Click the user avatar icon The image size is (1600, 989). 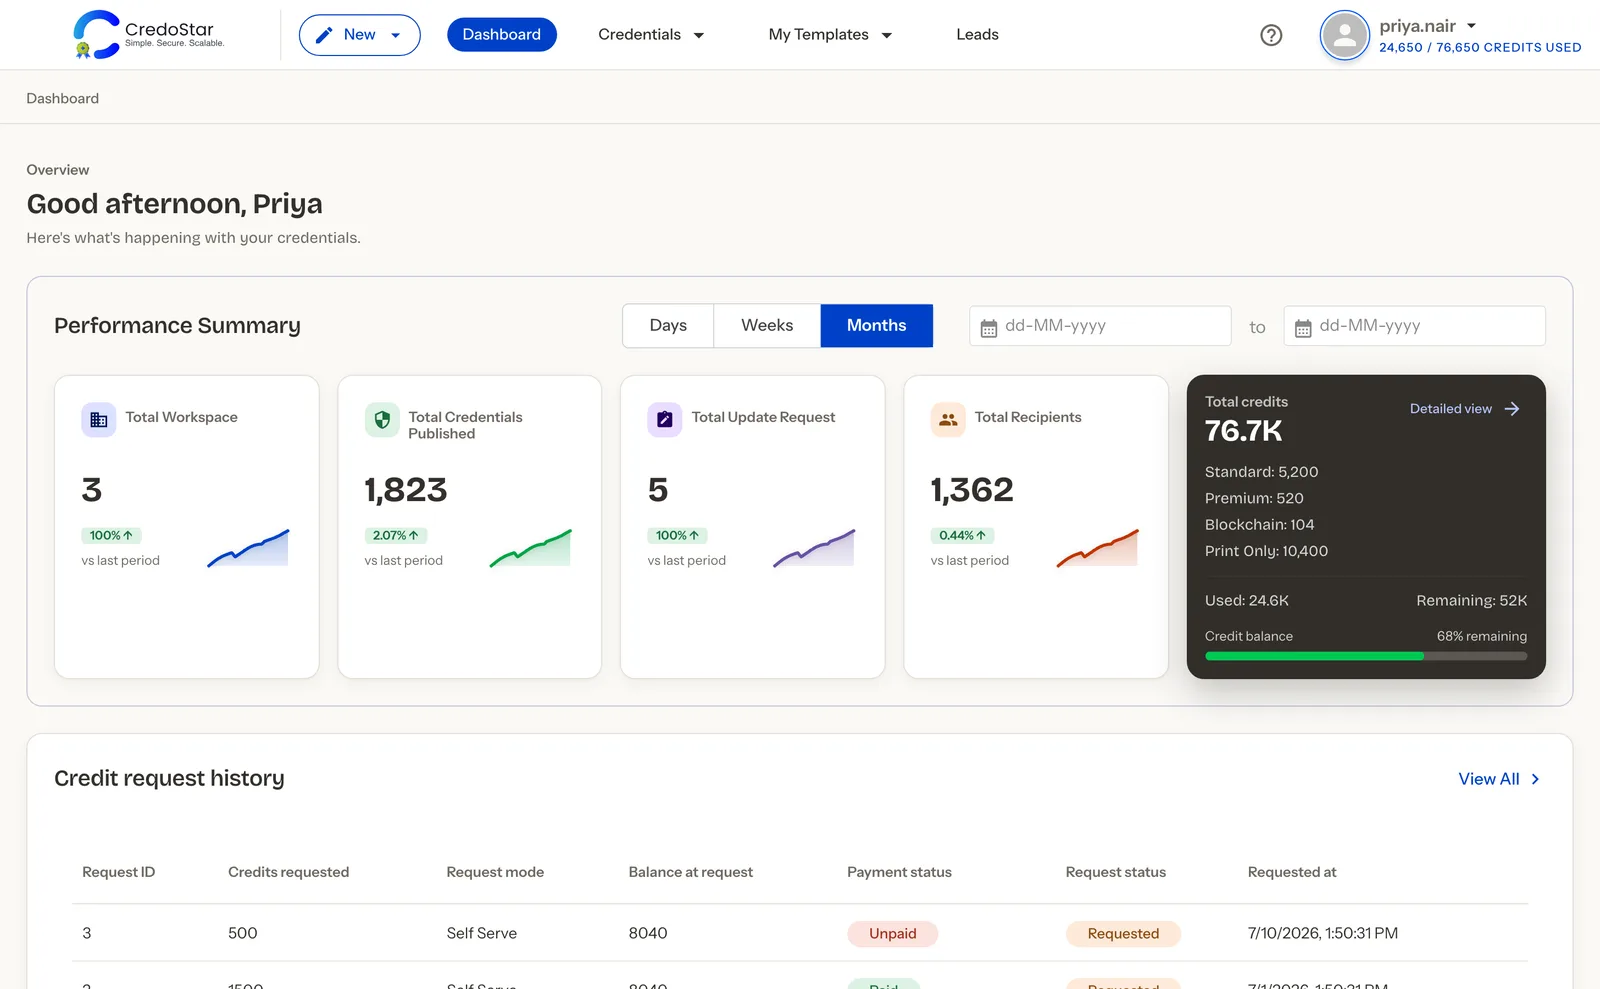[x=1345, y=35]
